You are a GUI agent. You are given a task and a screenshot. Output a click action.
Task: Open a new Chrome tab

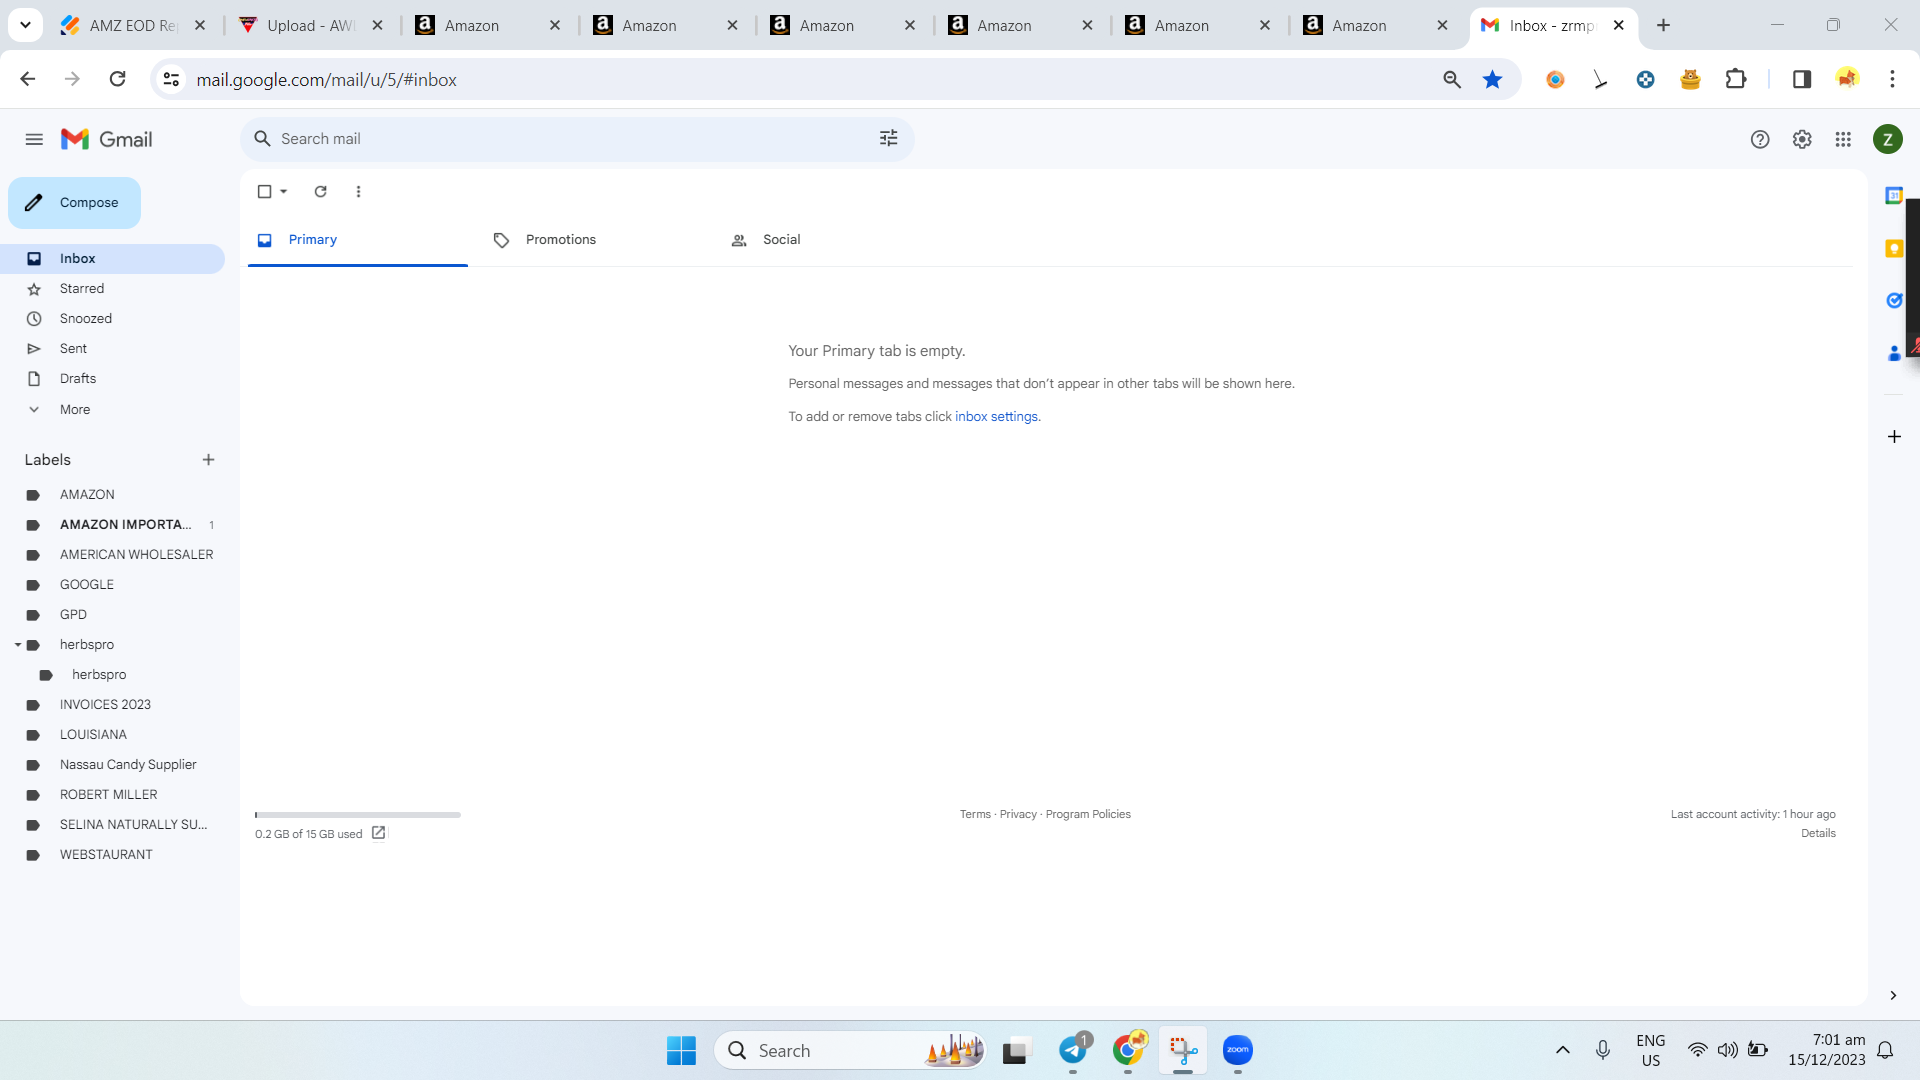point(1663,25)
